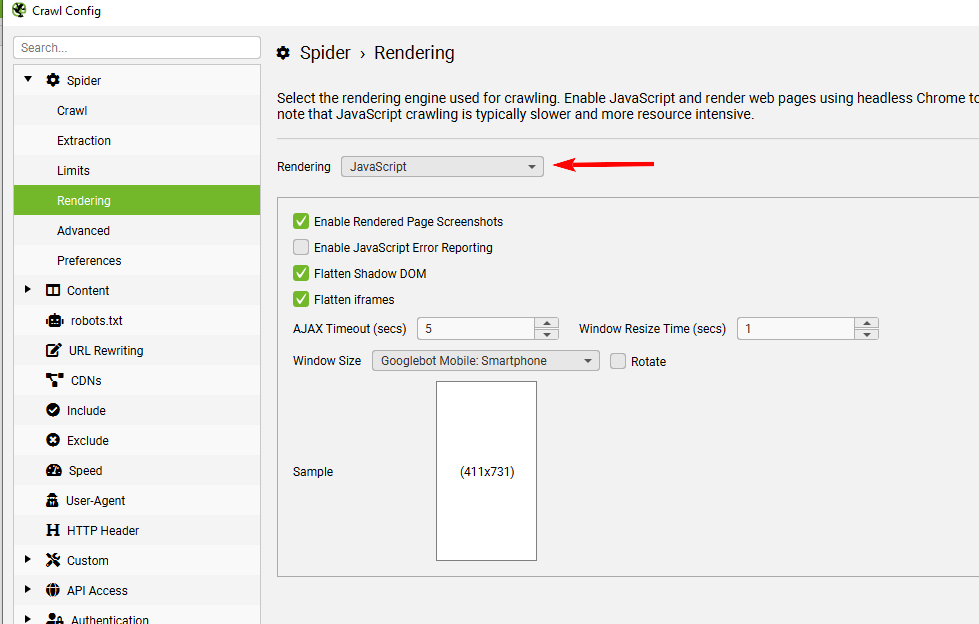Image resolution: width=979 pixels, height=624 pixels.
Task: Select the URL Rewriting pencil icon
Action: (x=52, y=350)
